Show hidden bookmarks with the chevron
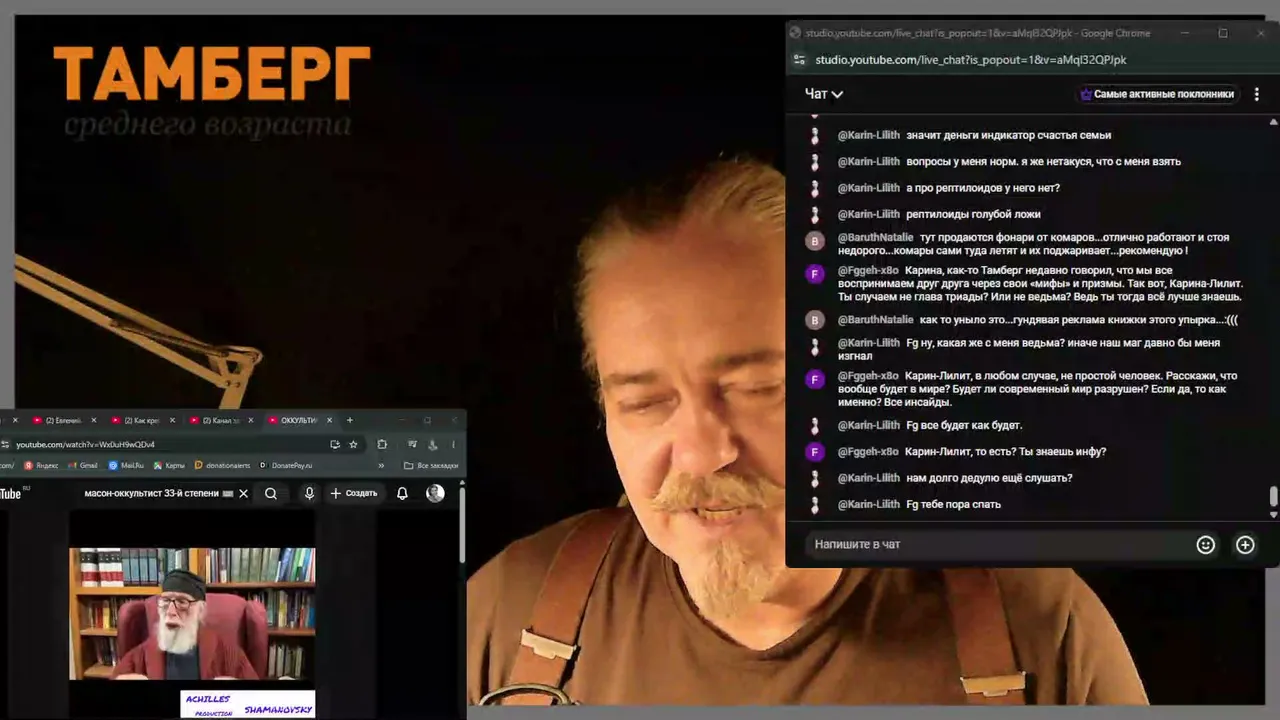This screenshot has height=720, width=1280. click(x=381, y=465)
